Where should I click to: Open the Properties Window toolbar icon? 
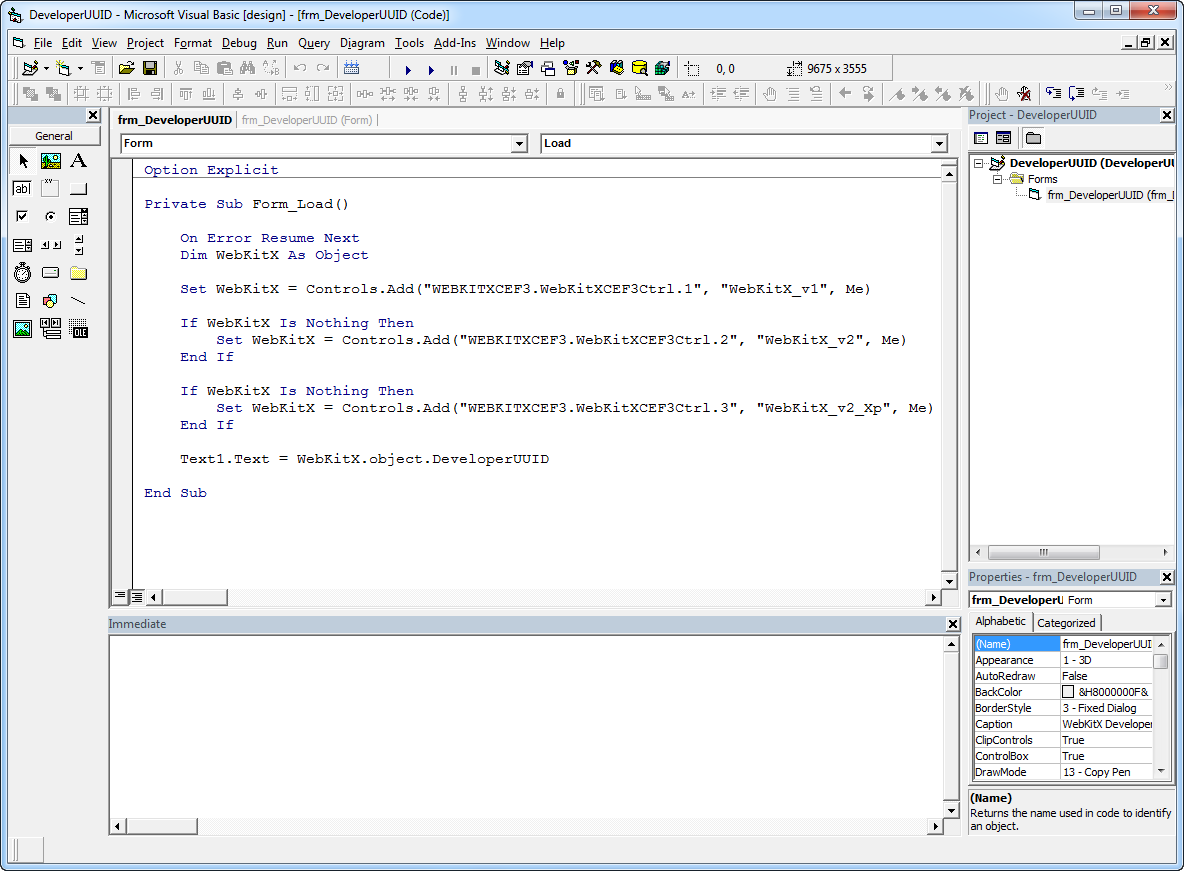pos(525,69)
